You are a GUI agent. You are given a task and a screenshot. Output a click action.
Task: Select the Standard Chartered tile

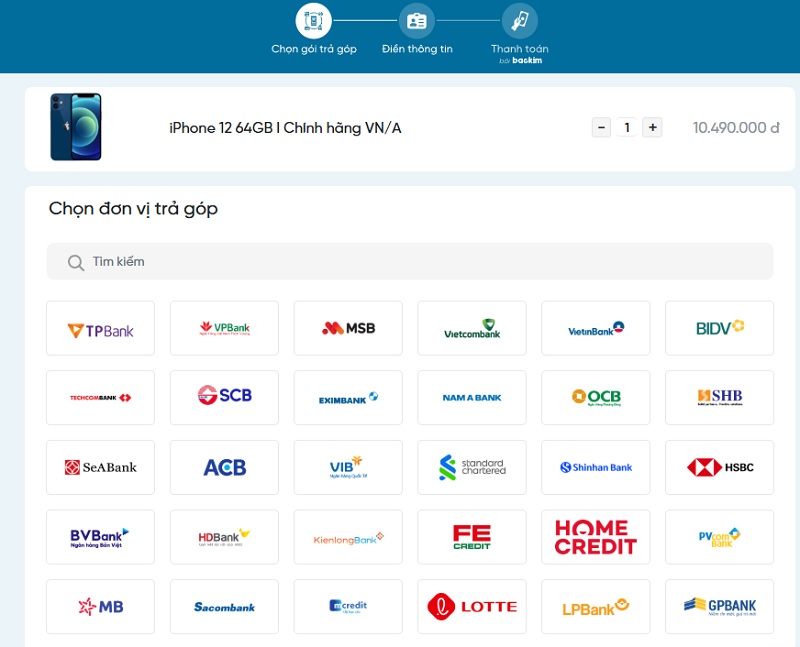tap(472, 467)
